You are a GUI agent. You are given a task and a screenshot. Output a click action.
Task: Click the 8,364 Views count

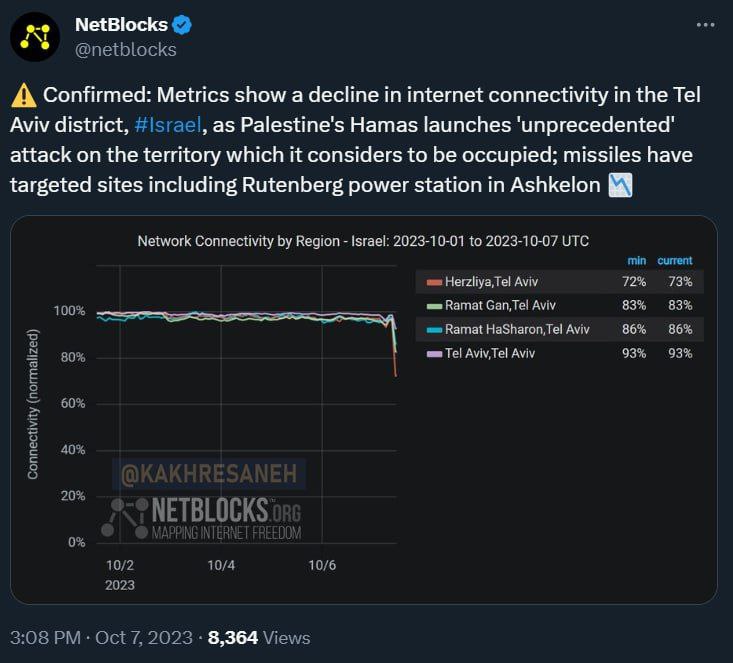pos(259,637)
